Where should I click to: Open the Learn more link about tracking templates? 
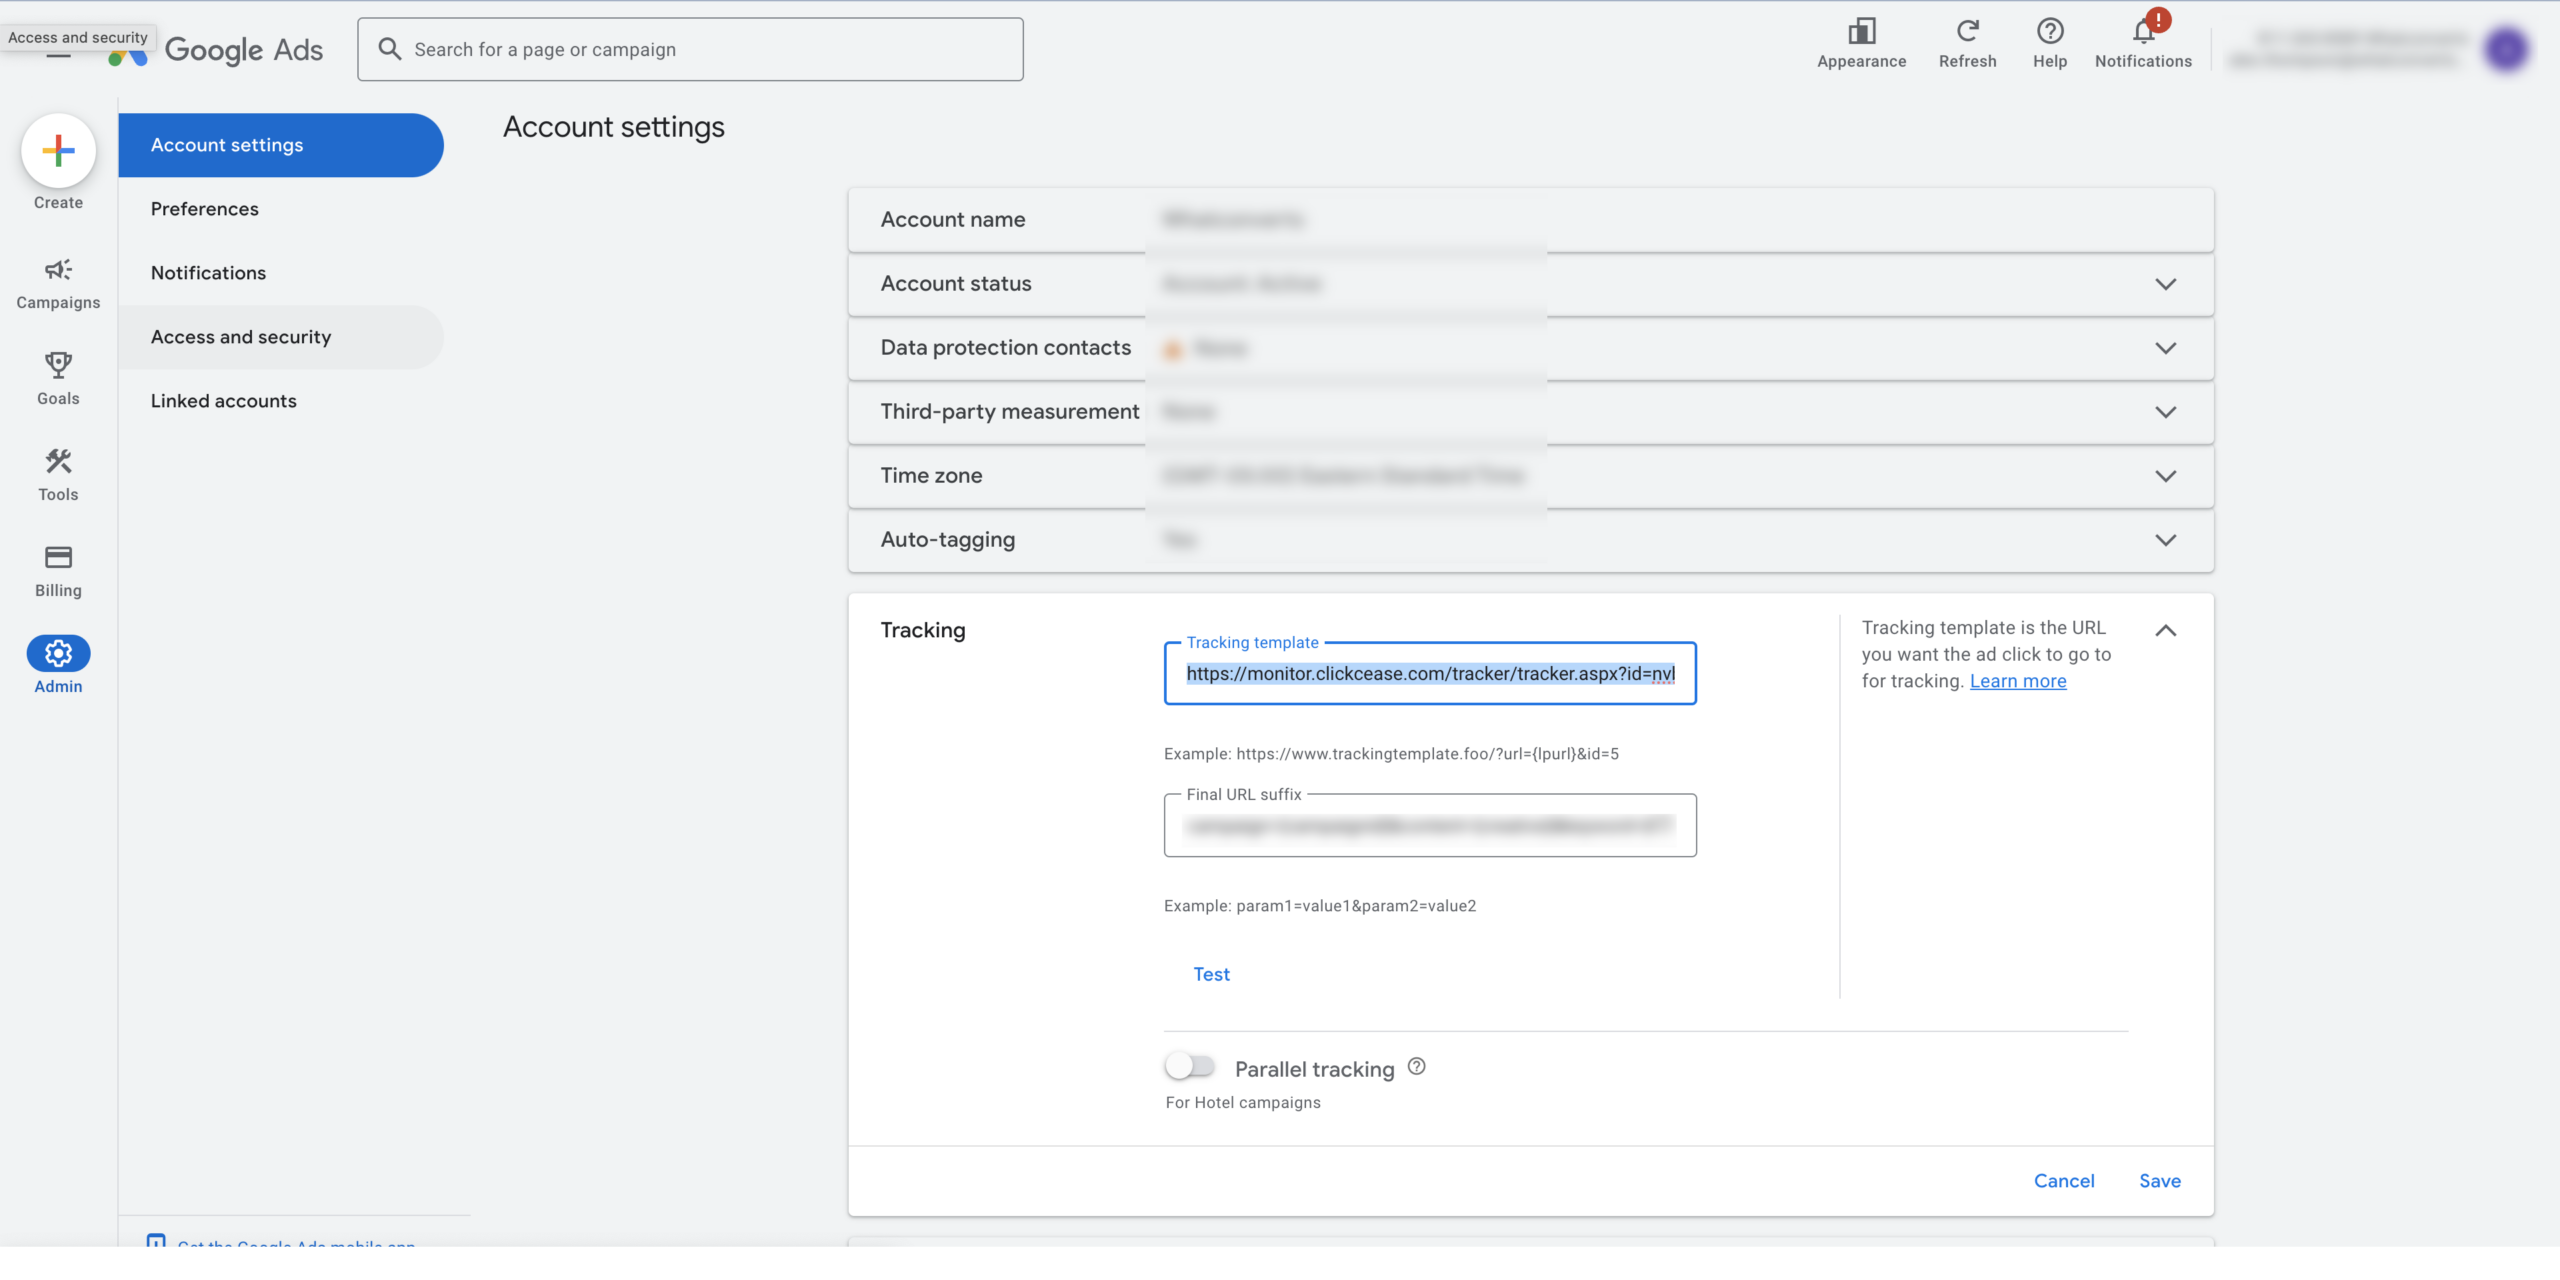[2018, 681]
